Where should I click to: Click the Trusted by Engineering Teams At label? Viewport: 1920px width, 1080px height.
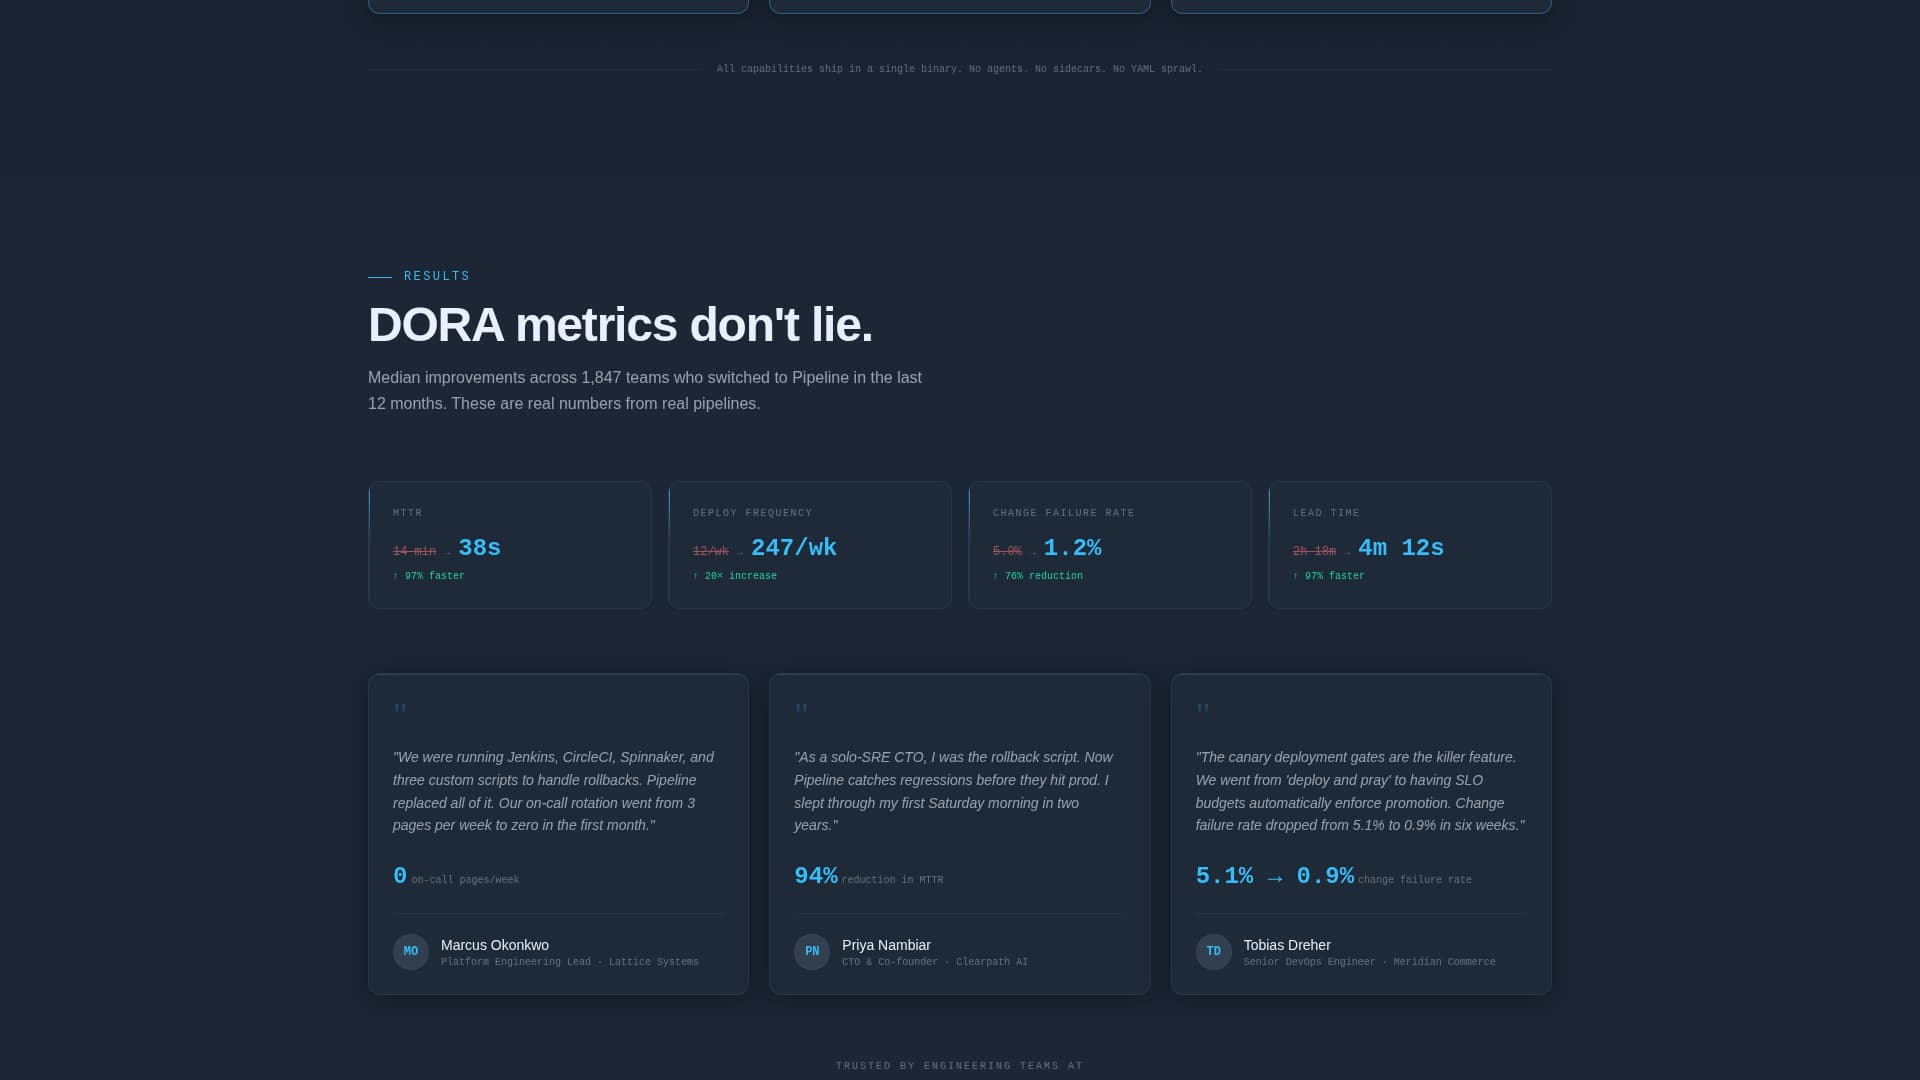click(x=960, y=1066)
